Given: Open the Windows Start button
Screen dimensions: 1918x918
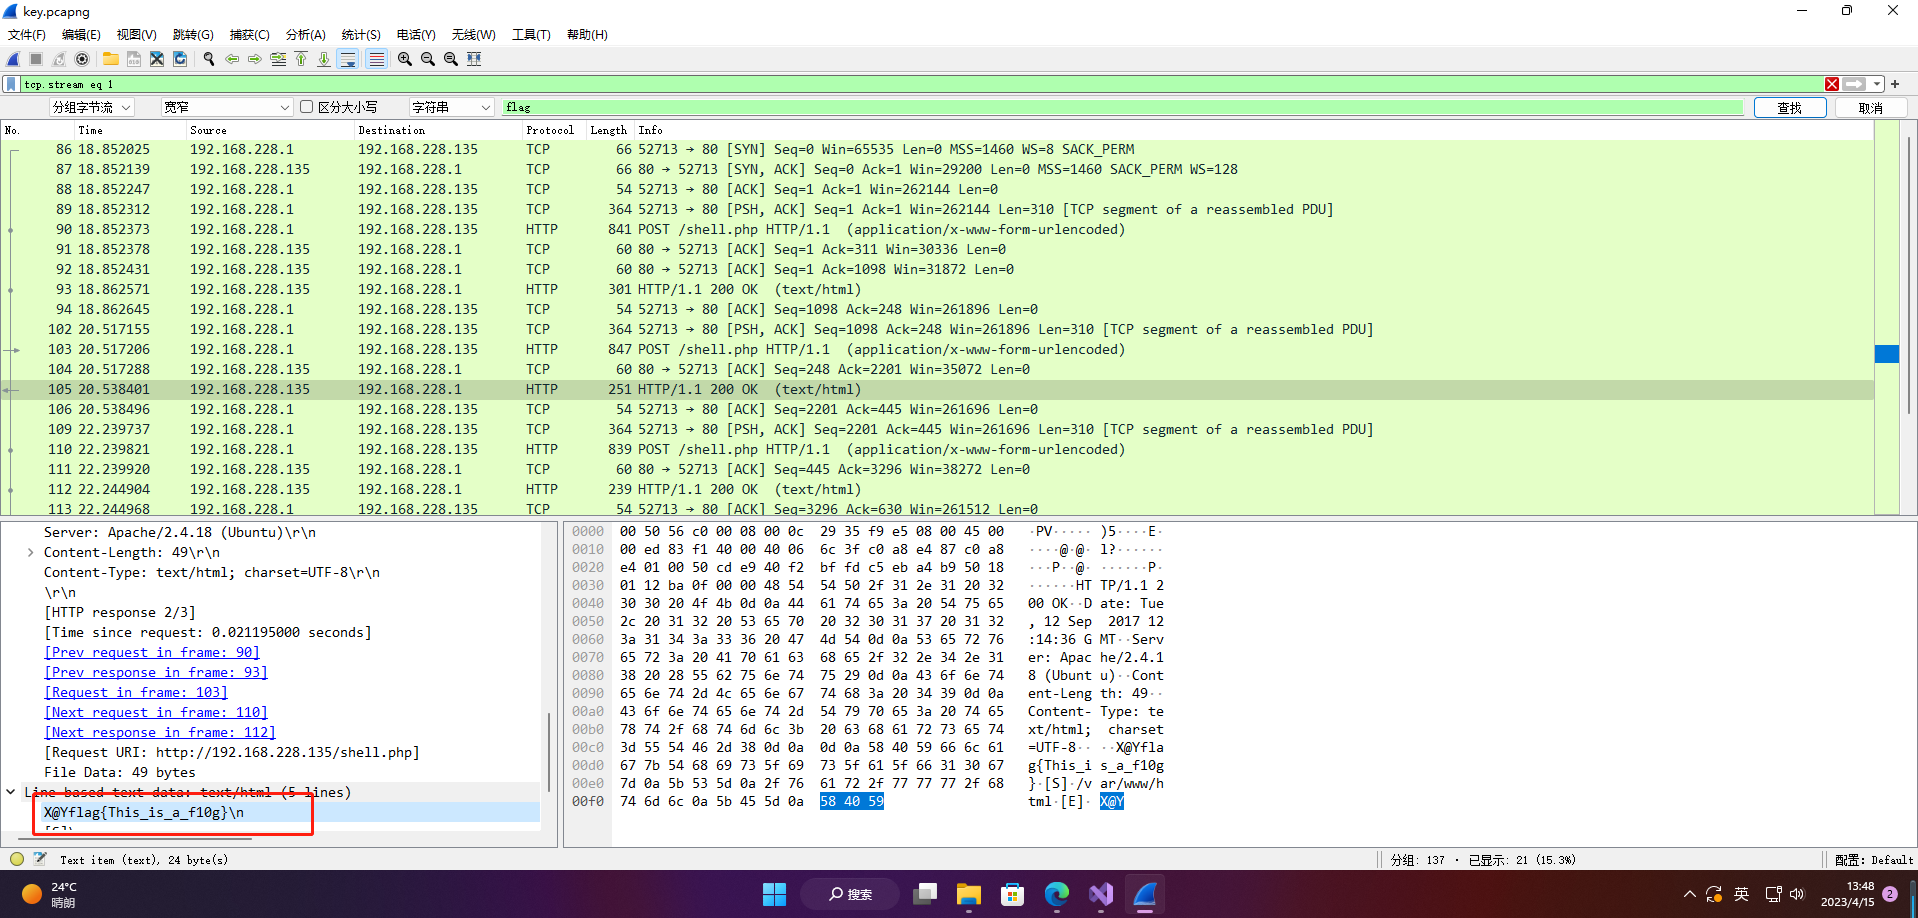Looking at the screenshot, I should (774, 894).
